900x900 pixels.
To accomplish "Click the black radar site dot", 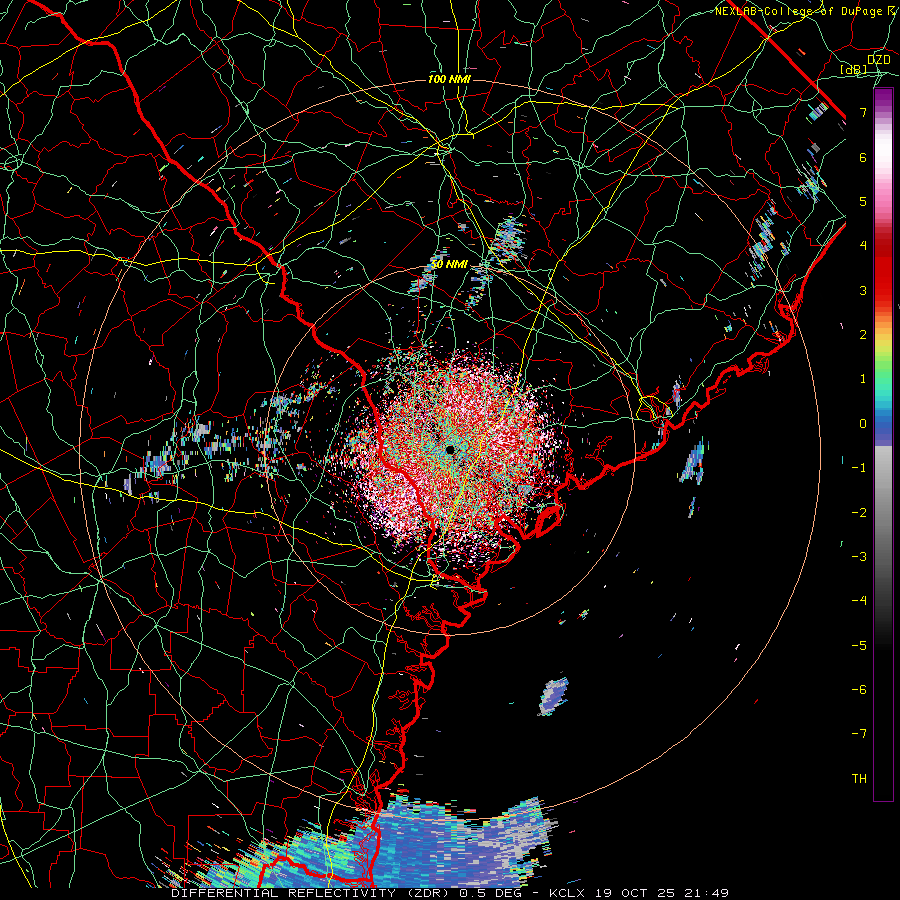I will (x=450, y=449).
